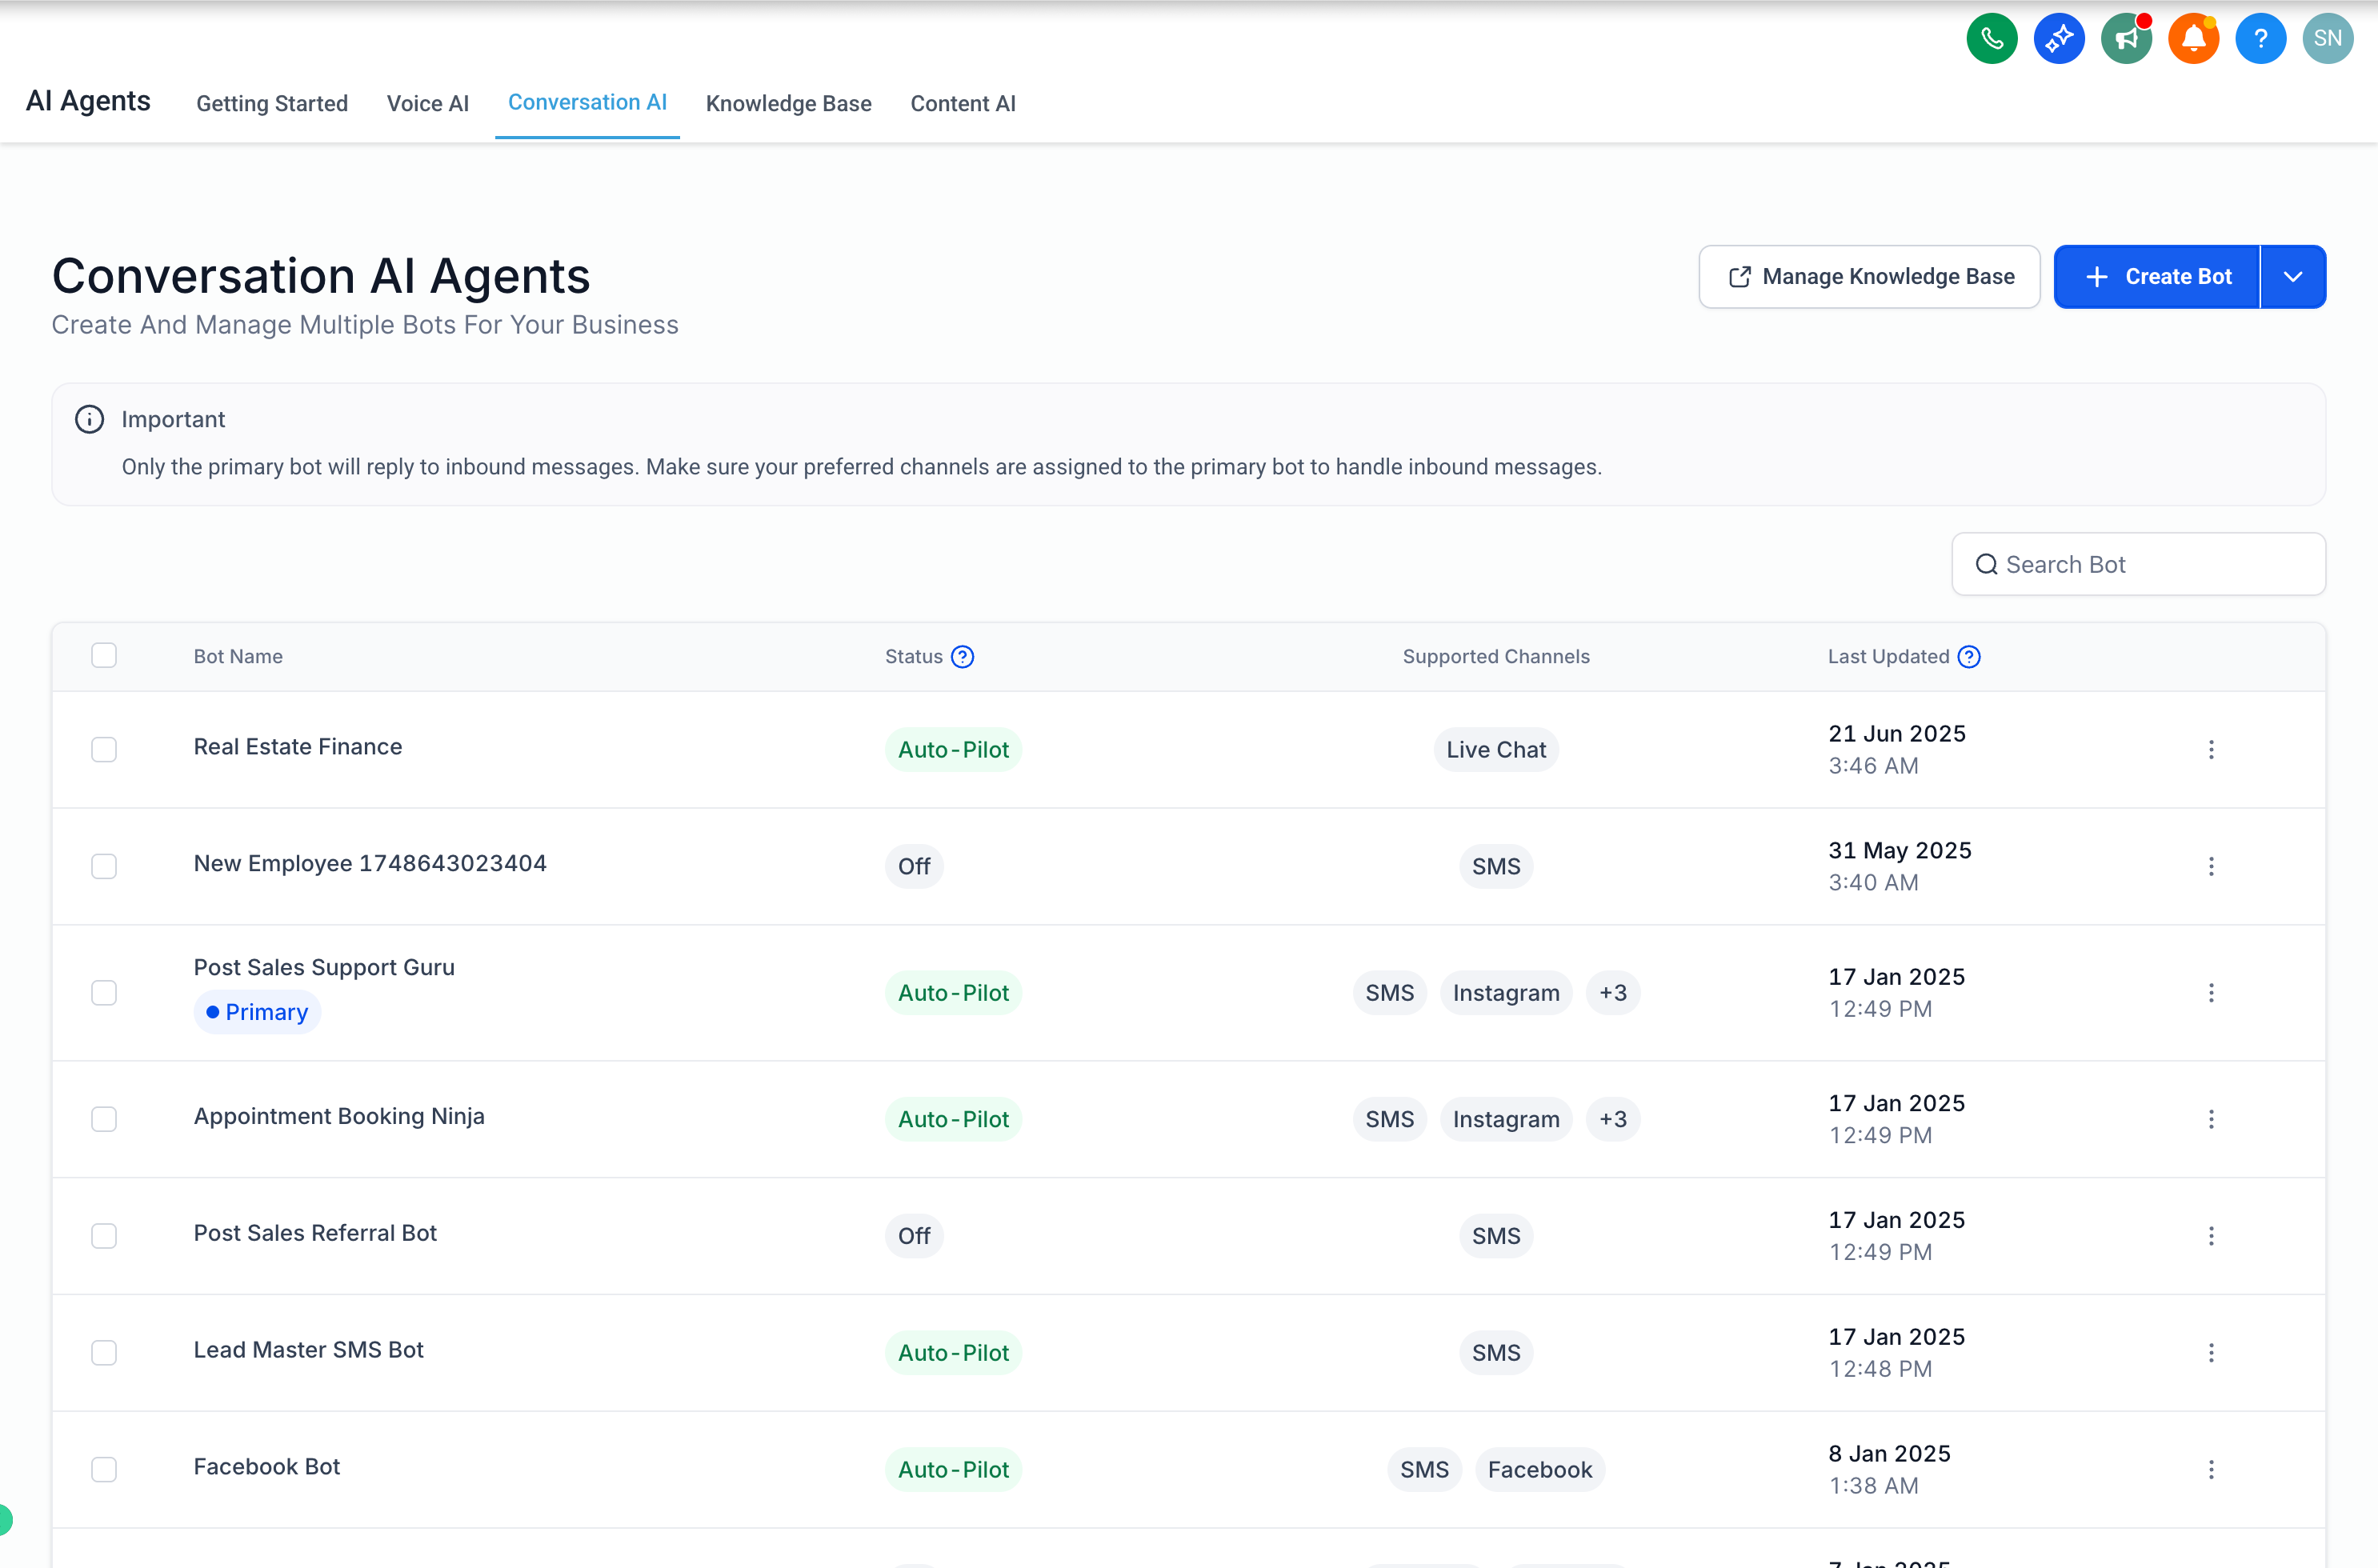Open the New Employee 1748643023404 bot
Screen dimensions: 2378x1568
pyautogui.click(x=370, y=864)
